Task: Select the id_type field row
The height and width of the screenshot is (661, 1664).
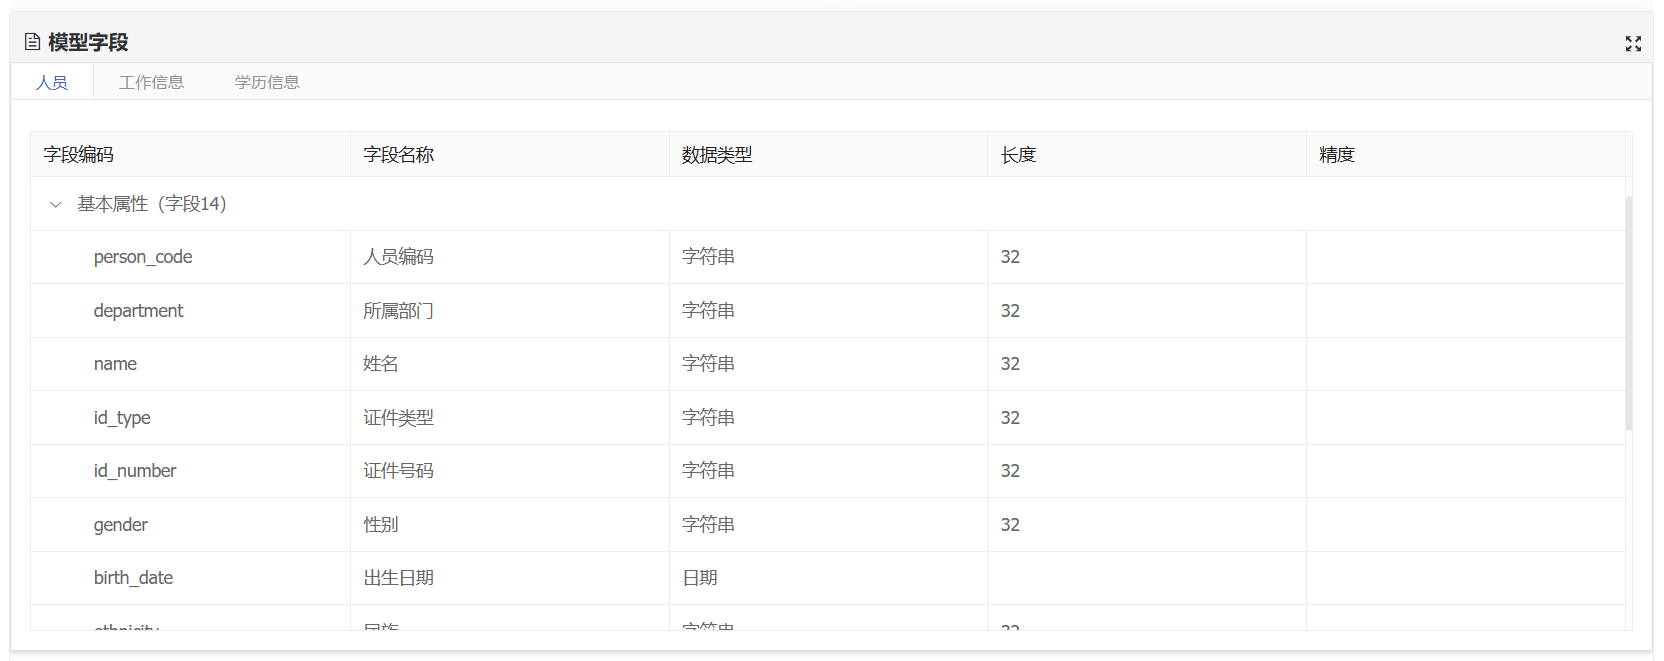Action: click(x=122, y=418)
